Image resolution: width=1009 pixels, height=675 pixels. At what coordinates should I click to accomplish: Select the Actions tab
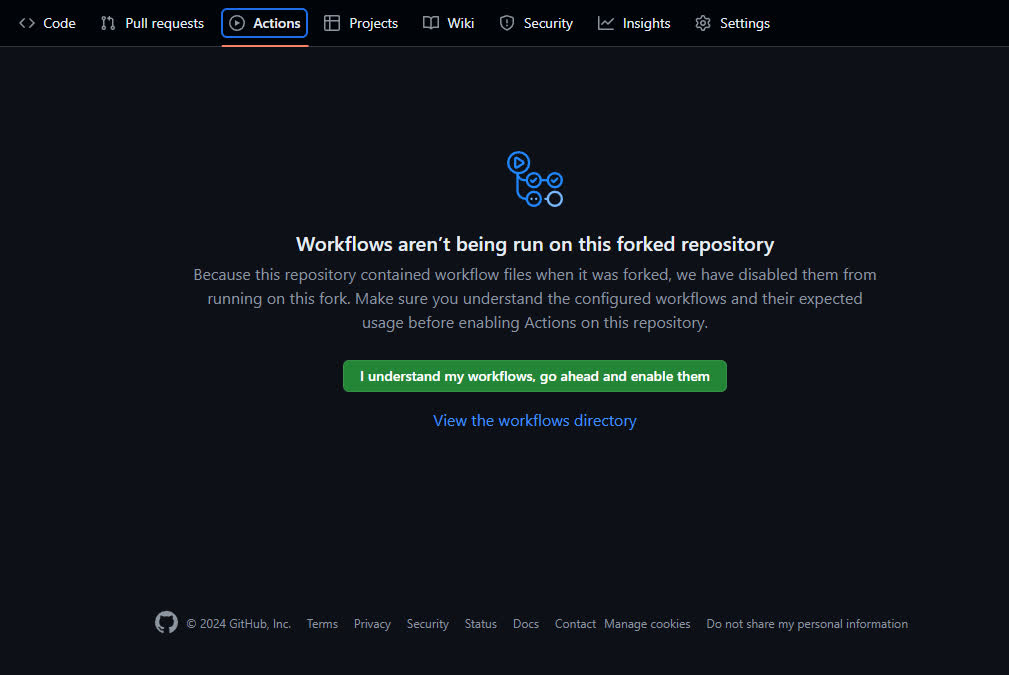pos(265,23)
